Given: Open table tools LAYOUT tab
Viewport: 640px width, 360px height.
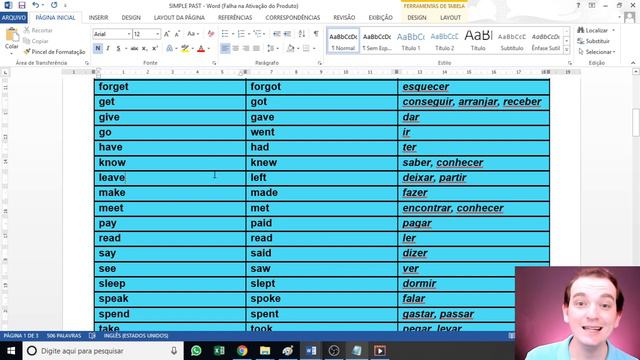Looking at the screenshot, I should point(451,18).
